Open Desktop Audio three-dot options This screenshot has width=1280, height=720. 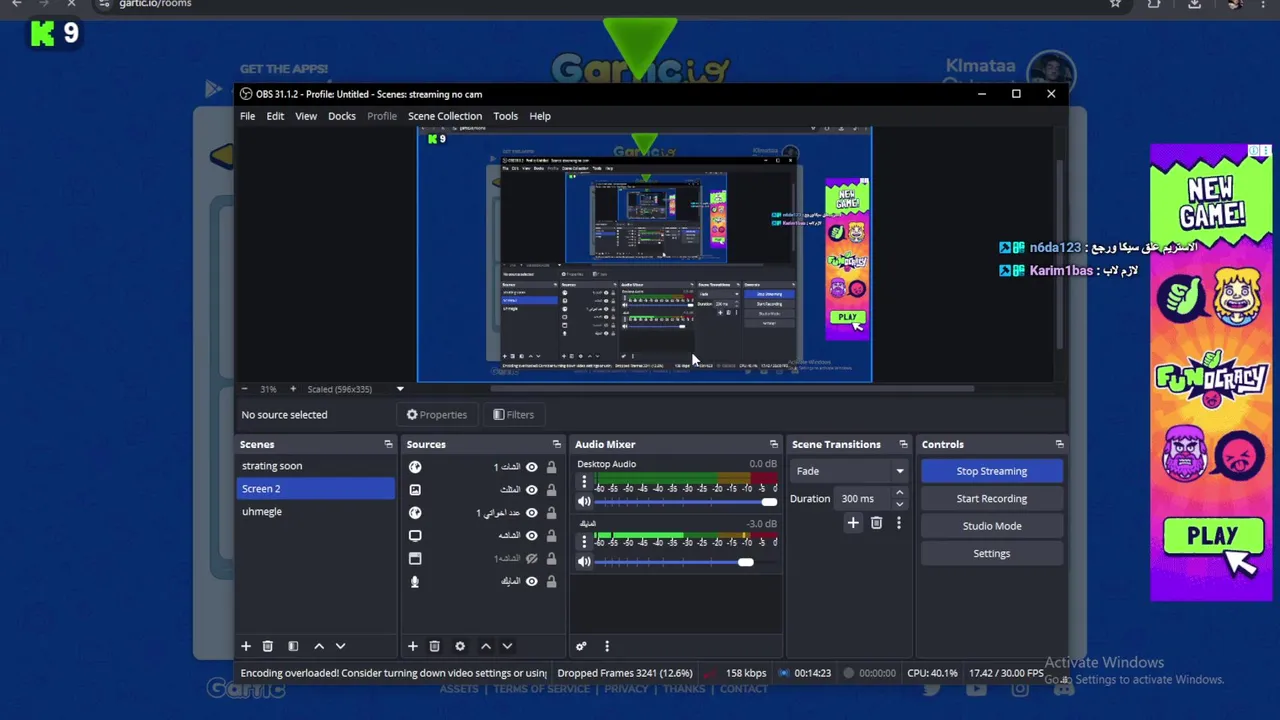click(584, 482)
